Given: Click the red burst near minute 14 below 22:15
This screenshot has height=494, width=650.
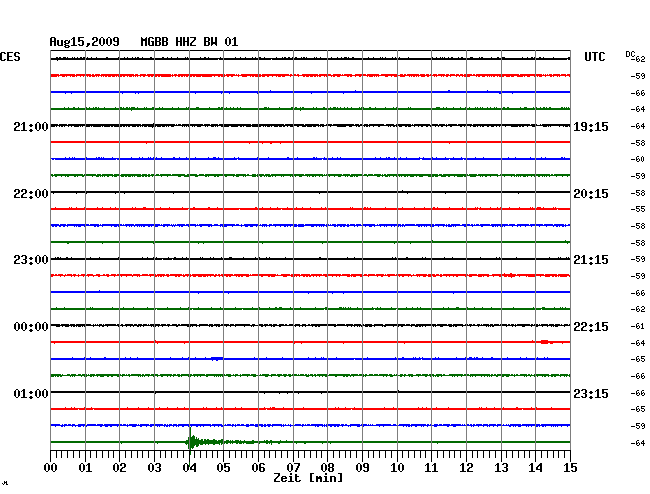Looking at the screenshot, I should pos(545,342).
